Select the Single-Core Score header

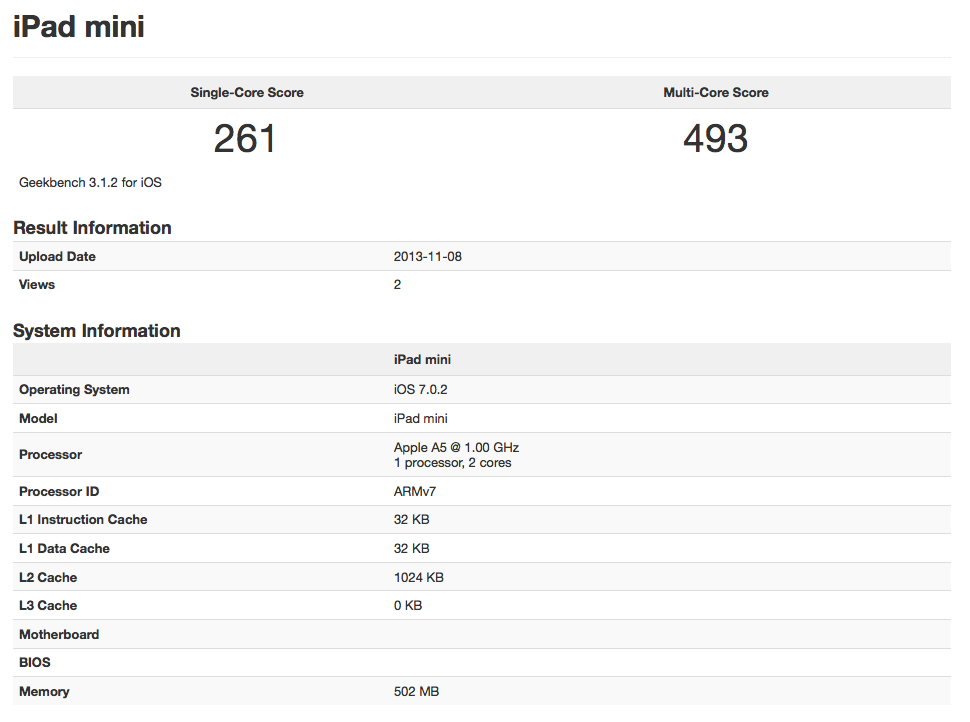pyautogui.click(x=247, y=92)
